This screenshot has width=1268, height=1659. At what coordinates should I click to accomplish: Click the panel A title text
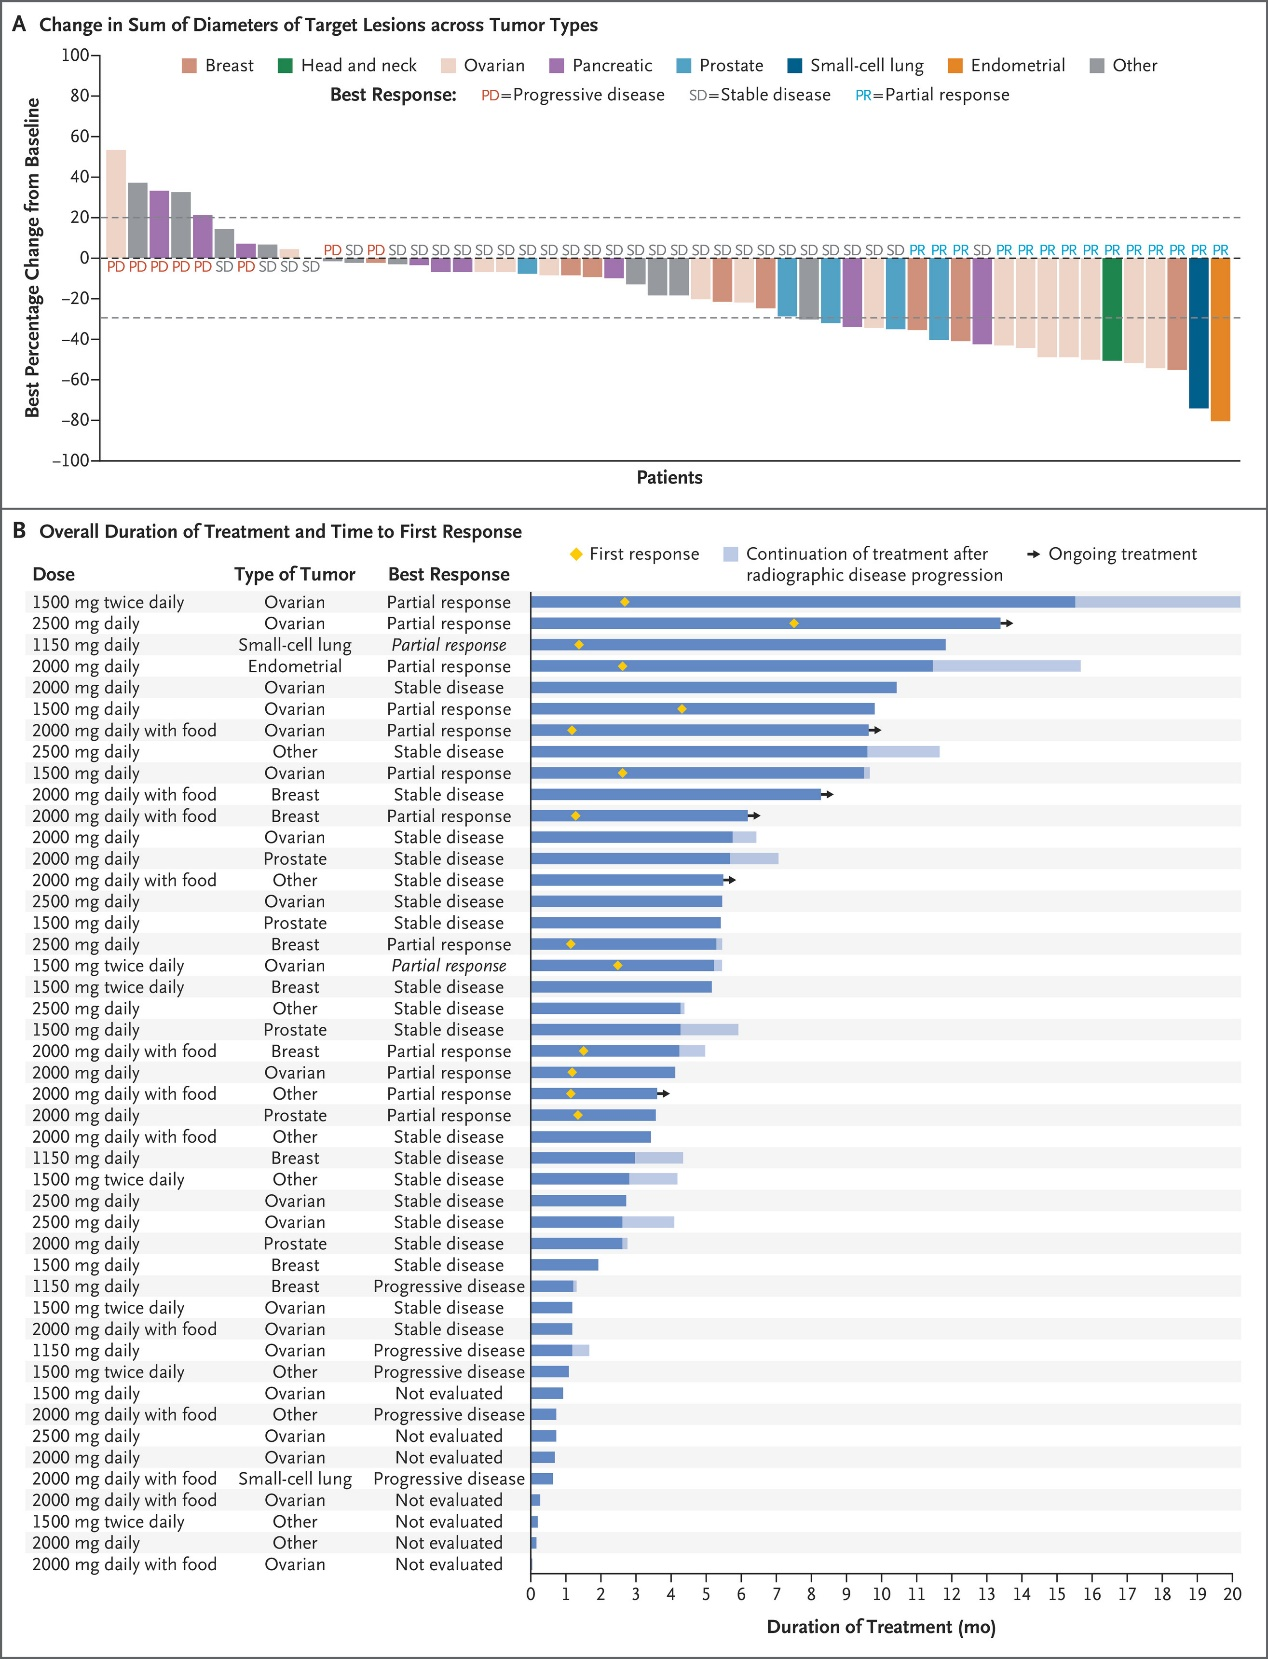pyautogui.click(x=318, y=25)
